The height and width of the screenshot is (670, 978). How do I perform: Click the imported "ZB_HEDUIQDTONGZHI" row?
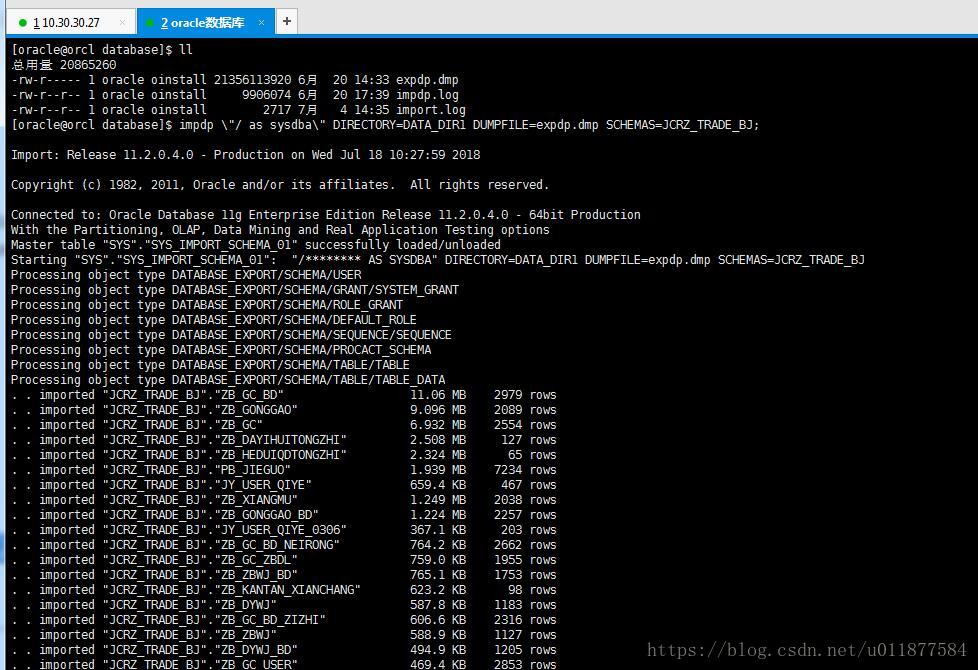click(284, 454)
